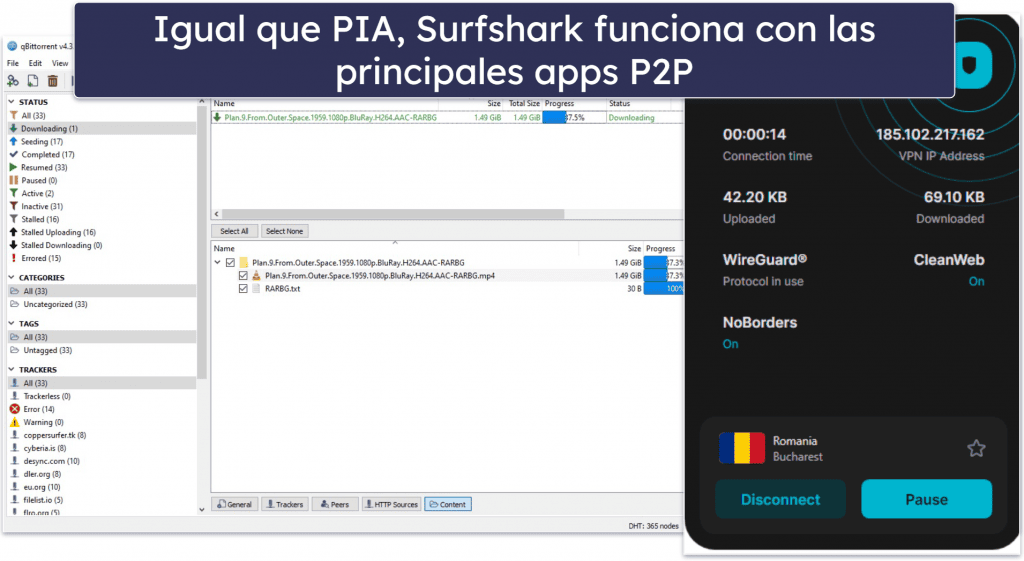
Task: Select dler.org (8) tracker
Action: [42, 474]
